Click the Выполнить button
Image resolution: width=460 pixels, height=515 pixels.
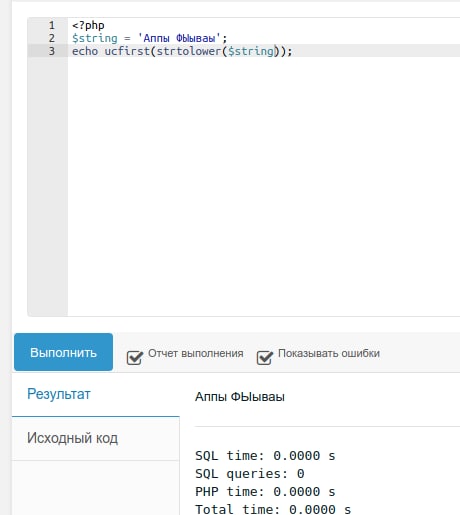pyautogui.click(x=63, y=352)
